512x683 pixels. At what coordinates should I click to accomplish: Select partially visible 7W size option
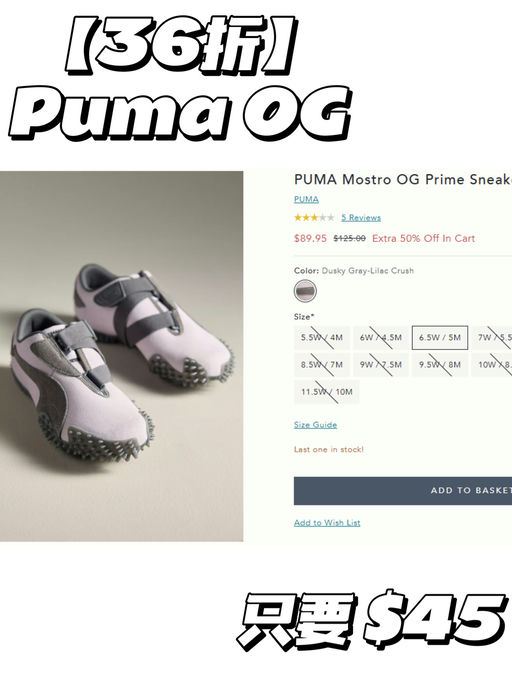click(492, 338)
